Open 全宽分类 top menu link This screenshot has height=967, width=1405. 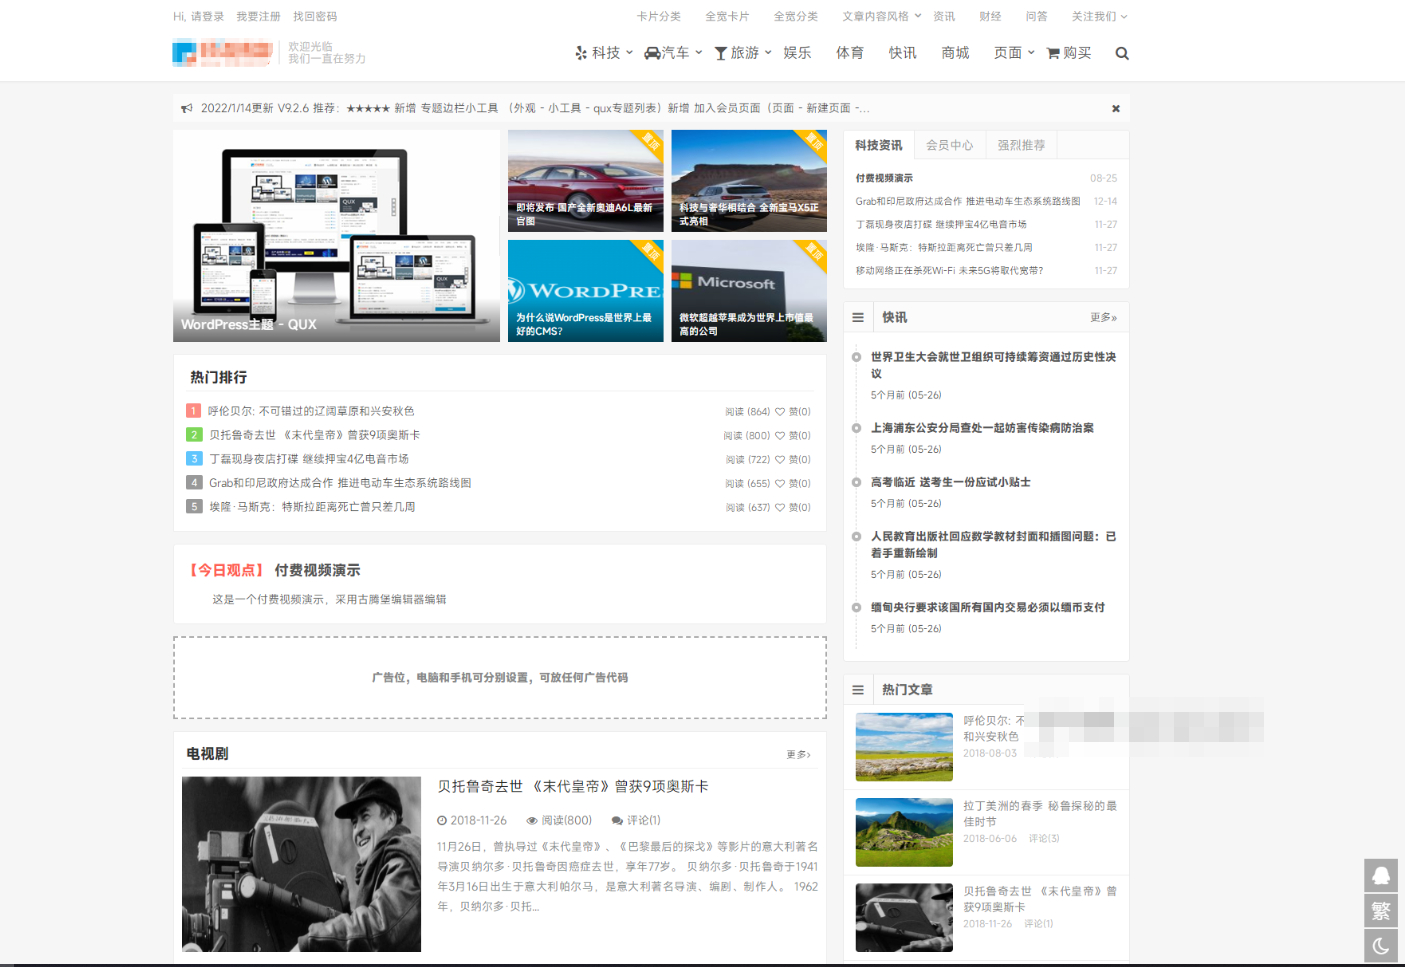tap(796, 16)
